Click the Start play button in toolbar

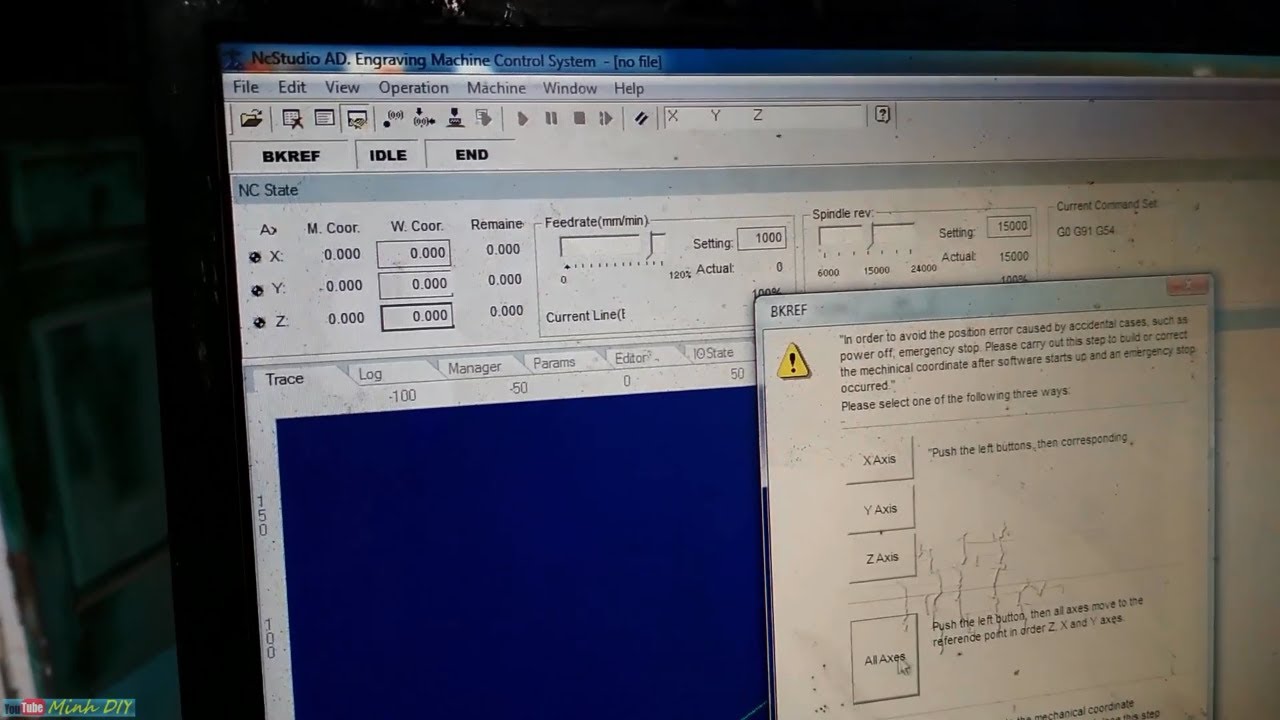522,118
